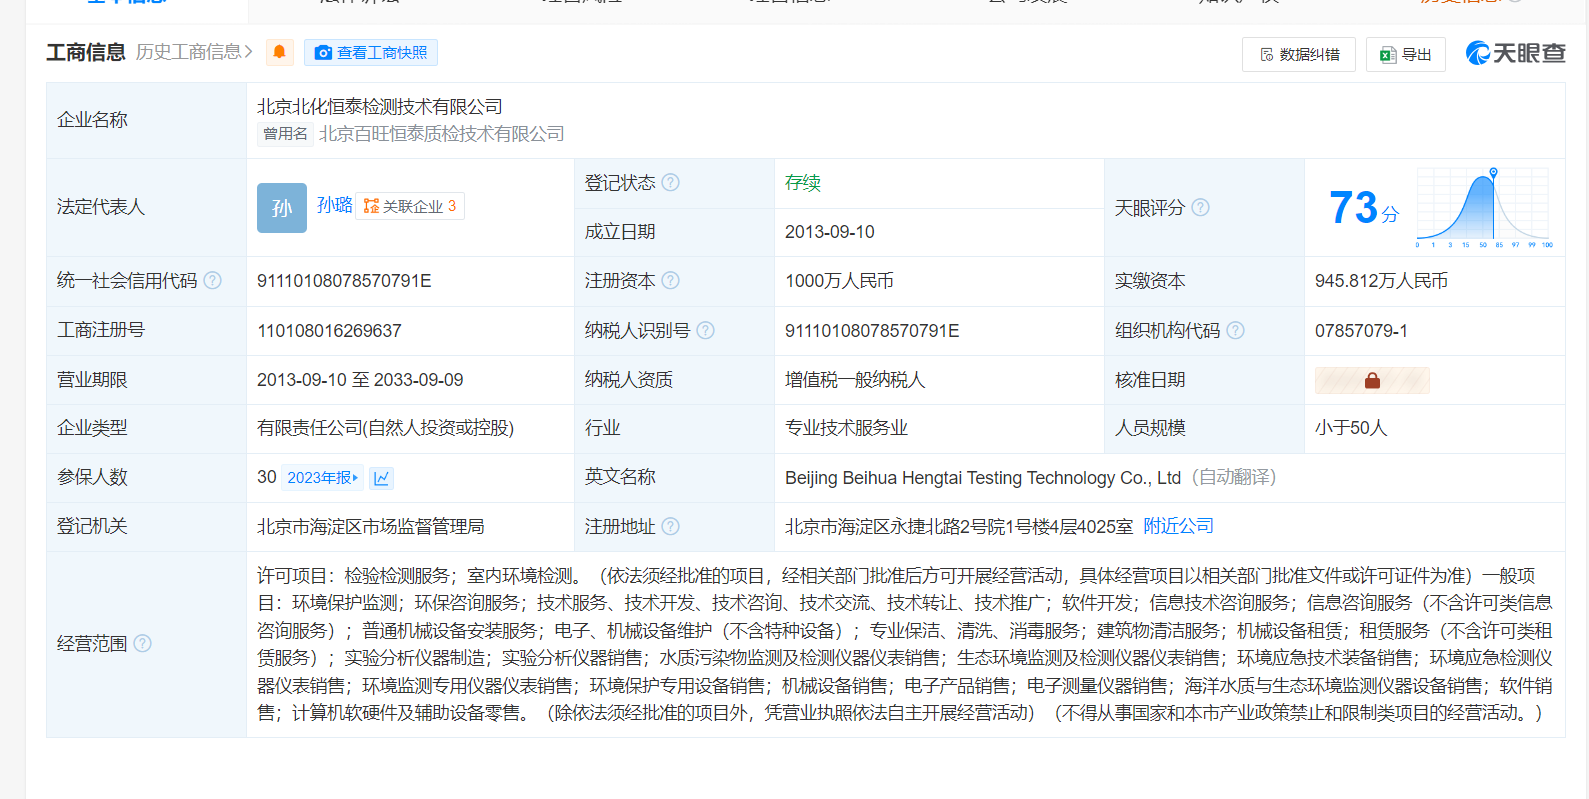Click 导出 export button
This screenshot has width=1589, height=799.
pos(1406,54)
